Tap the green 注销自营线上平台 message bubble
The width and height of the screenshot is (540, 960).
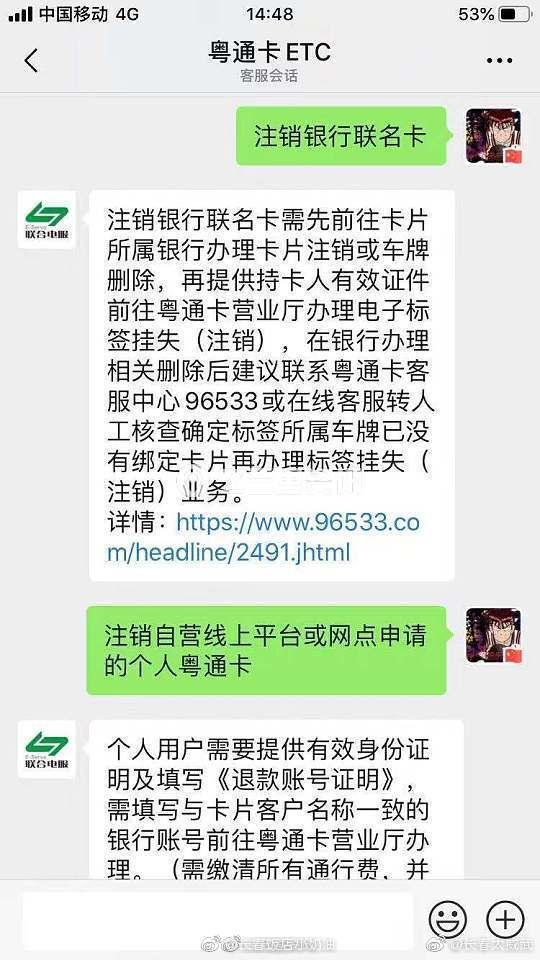[x=267, y=650]
